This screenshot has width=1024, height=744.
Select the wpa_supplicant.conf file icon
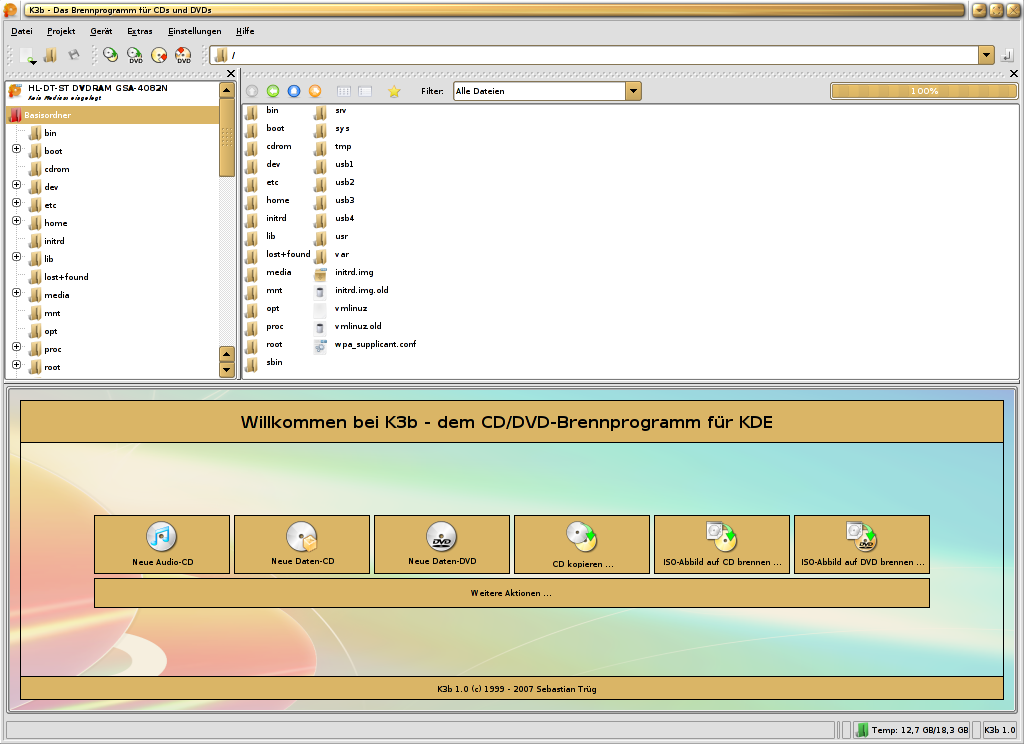(x=320, y=345)
